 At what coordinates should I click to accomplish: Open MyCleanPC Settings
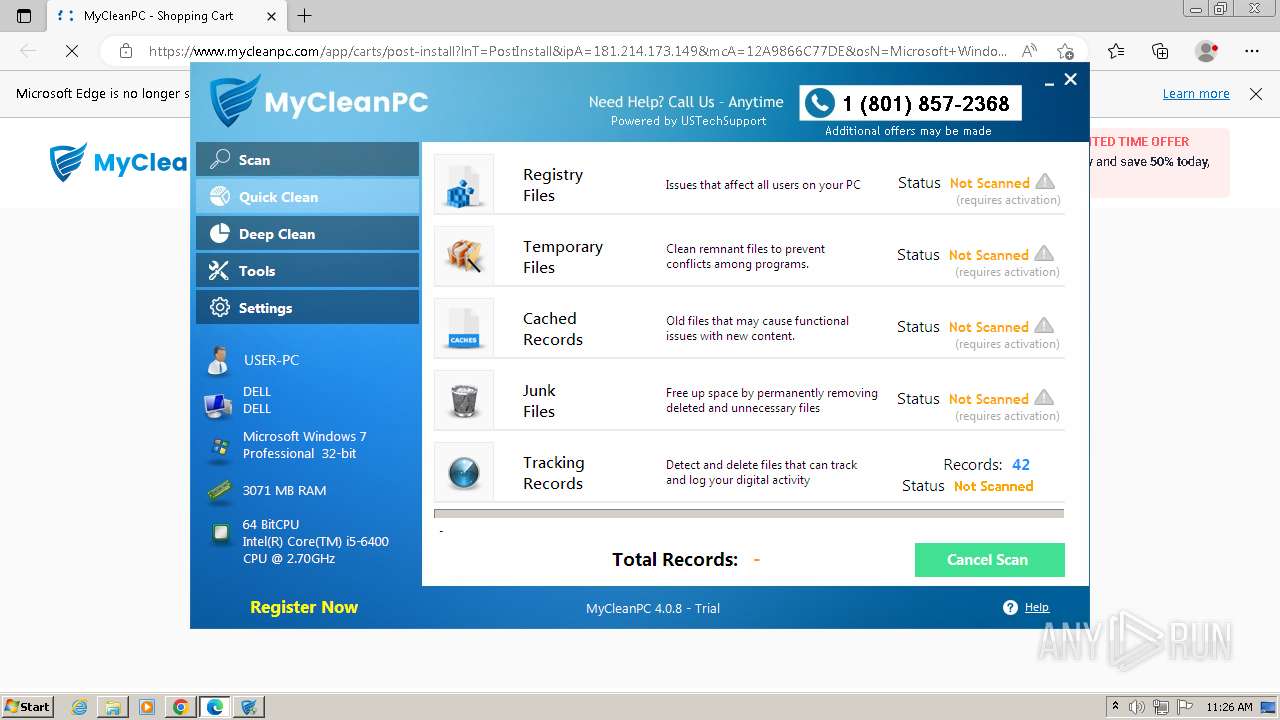point(307,308)
